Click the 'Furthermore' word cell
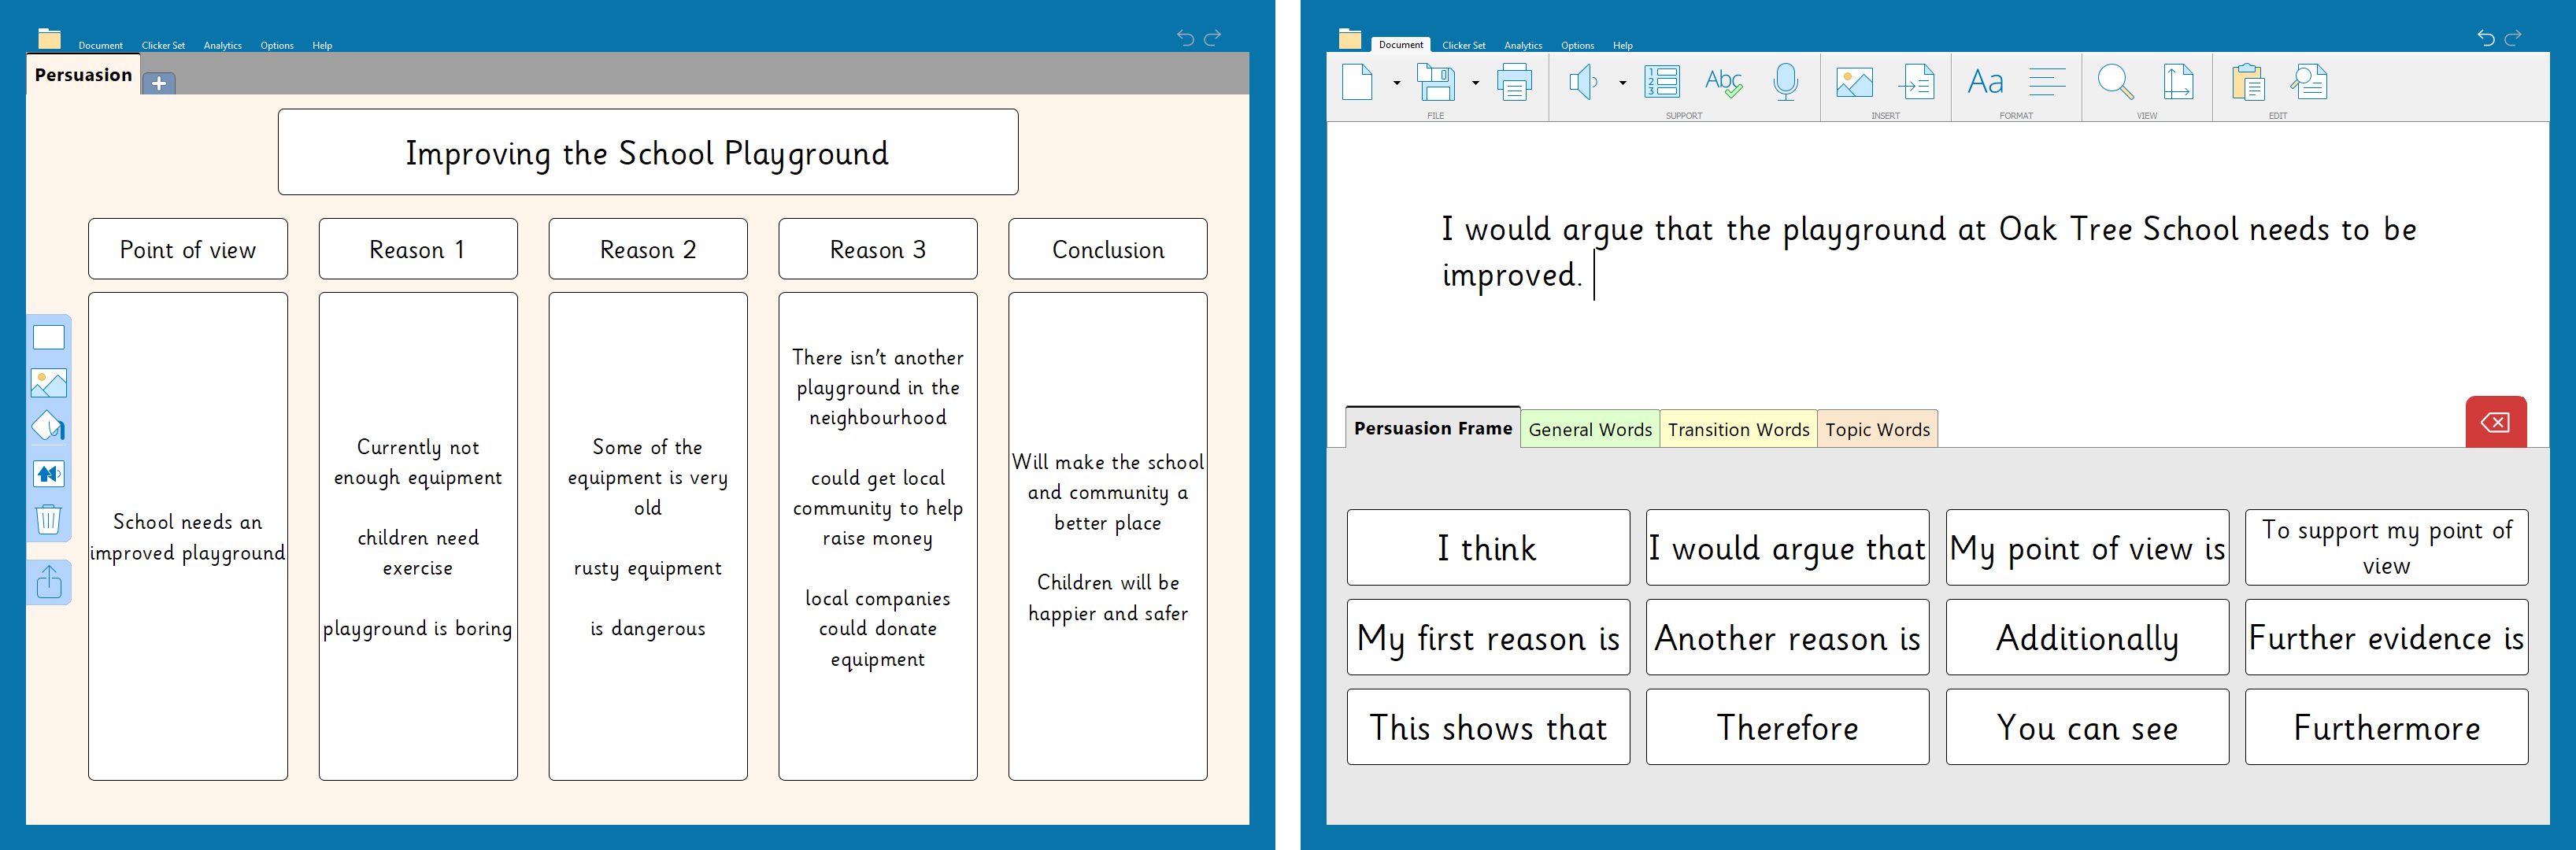This screenshot has width=2576, height=850. coord(2386,727)
